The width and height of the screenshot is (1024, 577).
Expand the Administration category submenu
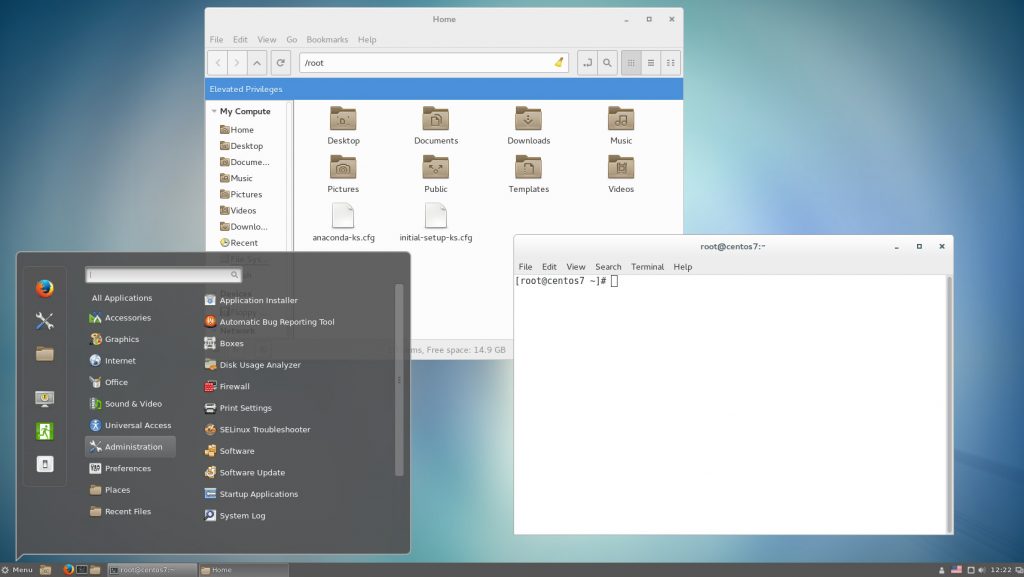pyautogui.click(x=129, y=446)
